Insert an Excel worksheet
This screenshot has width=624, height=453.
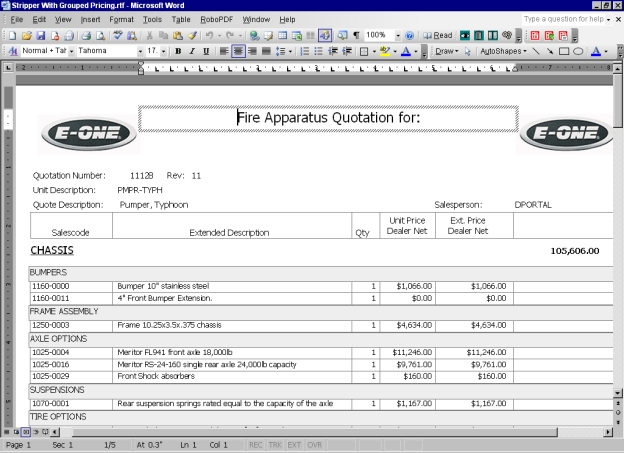tap(296, 36)
